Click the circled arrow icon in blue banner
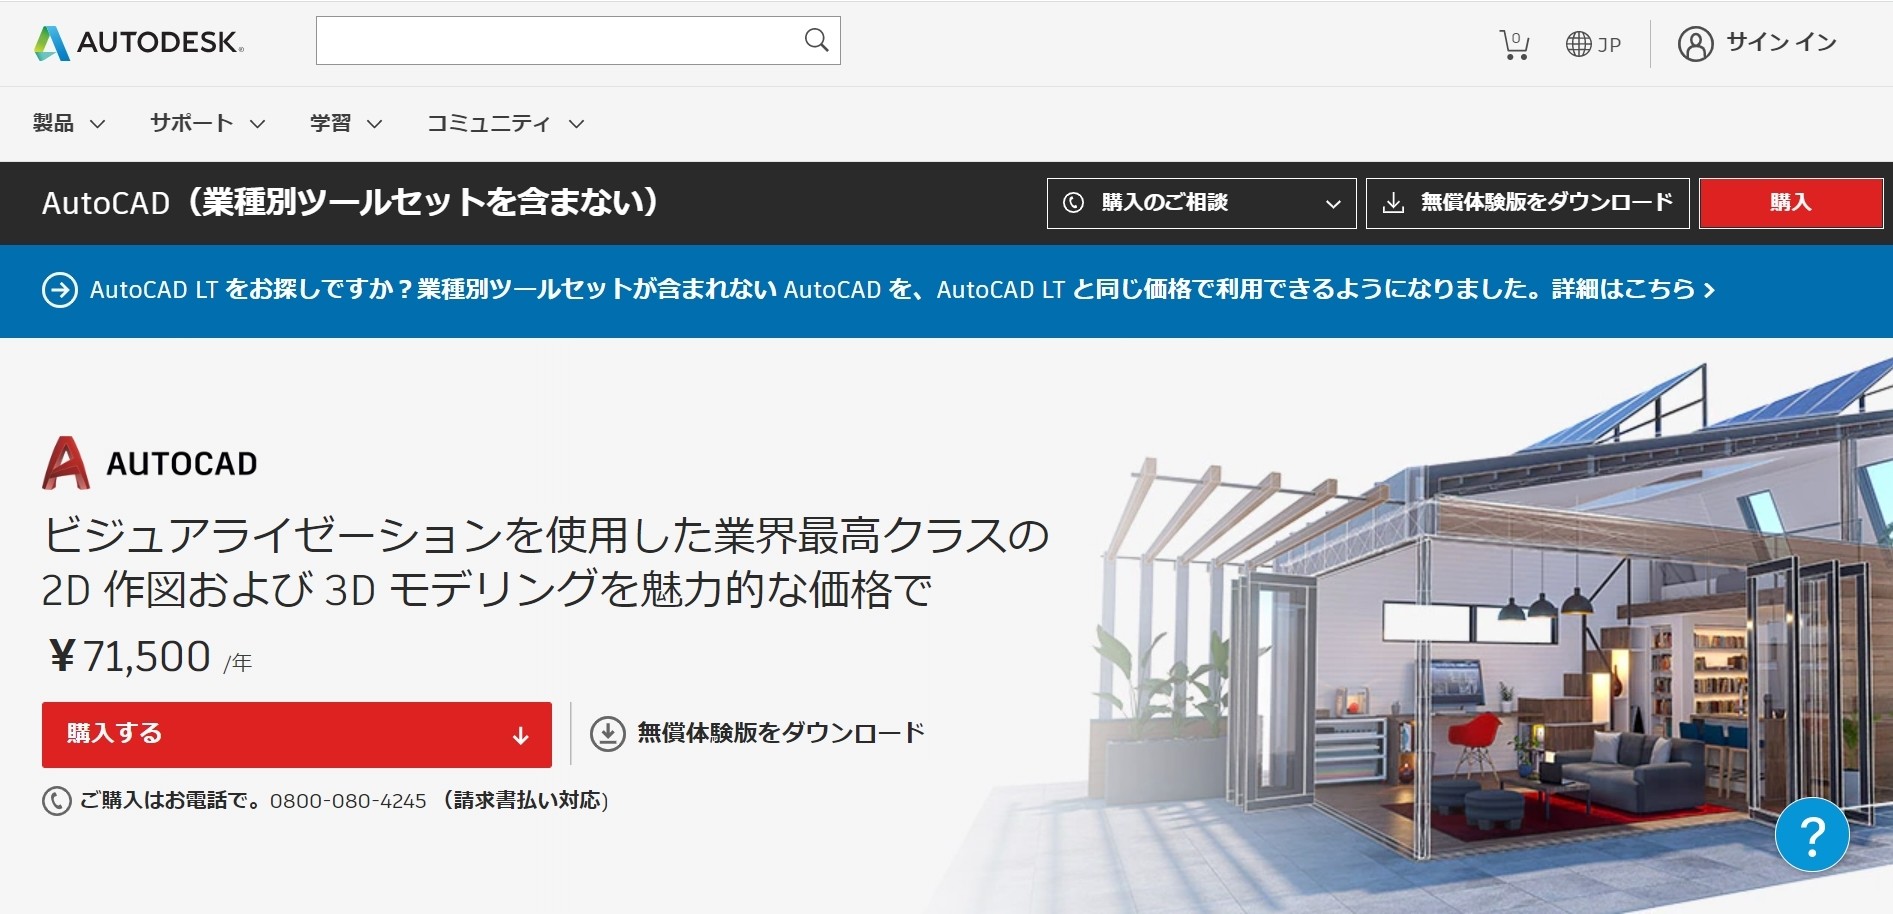The image size is (1893, 914). pos(60,290)
